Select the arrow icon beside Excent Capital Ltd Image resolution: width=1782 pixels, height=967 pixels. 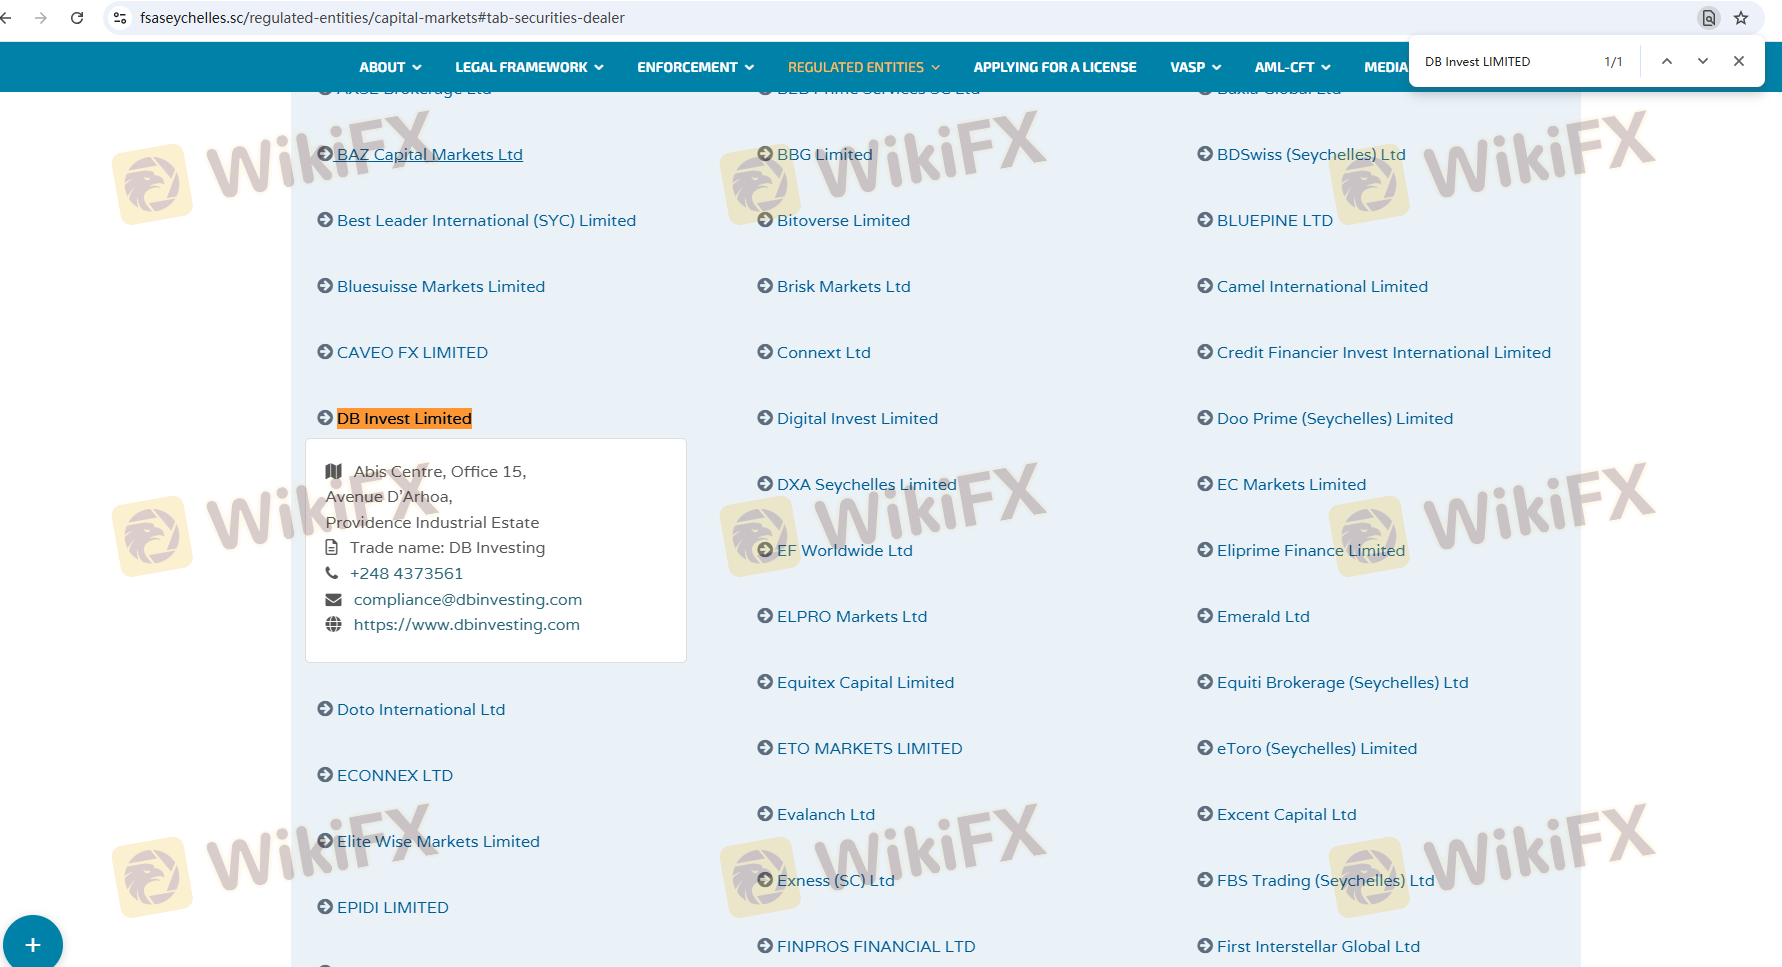pos(1205,814)
